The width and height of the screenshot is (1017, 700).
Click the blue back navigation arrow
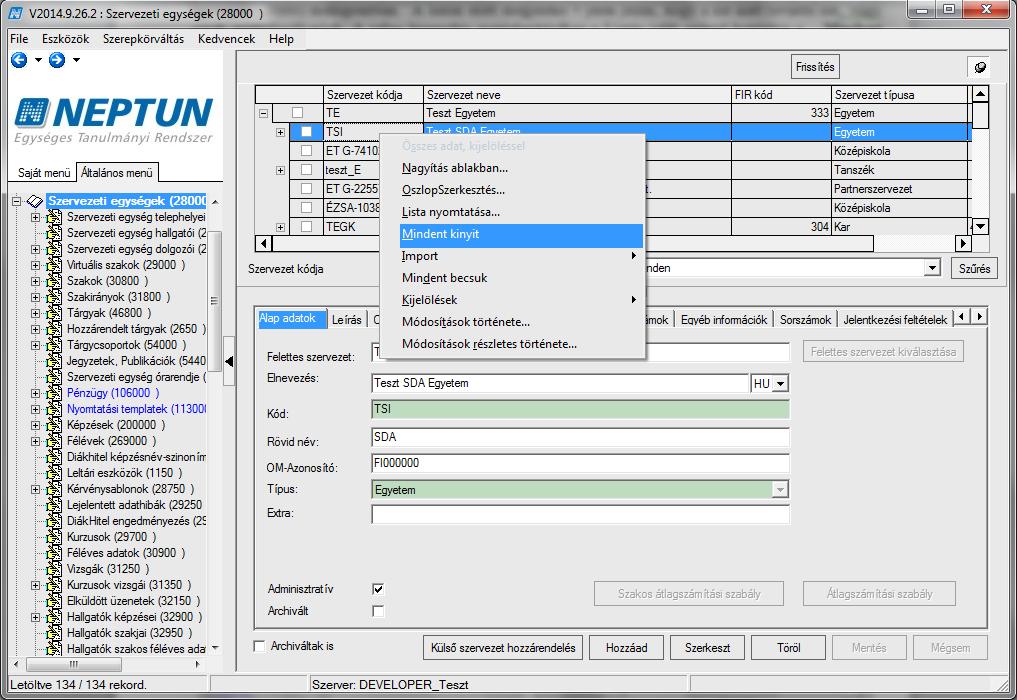[19, 60]
